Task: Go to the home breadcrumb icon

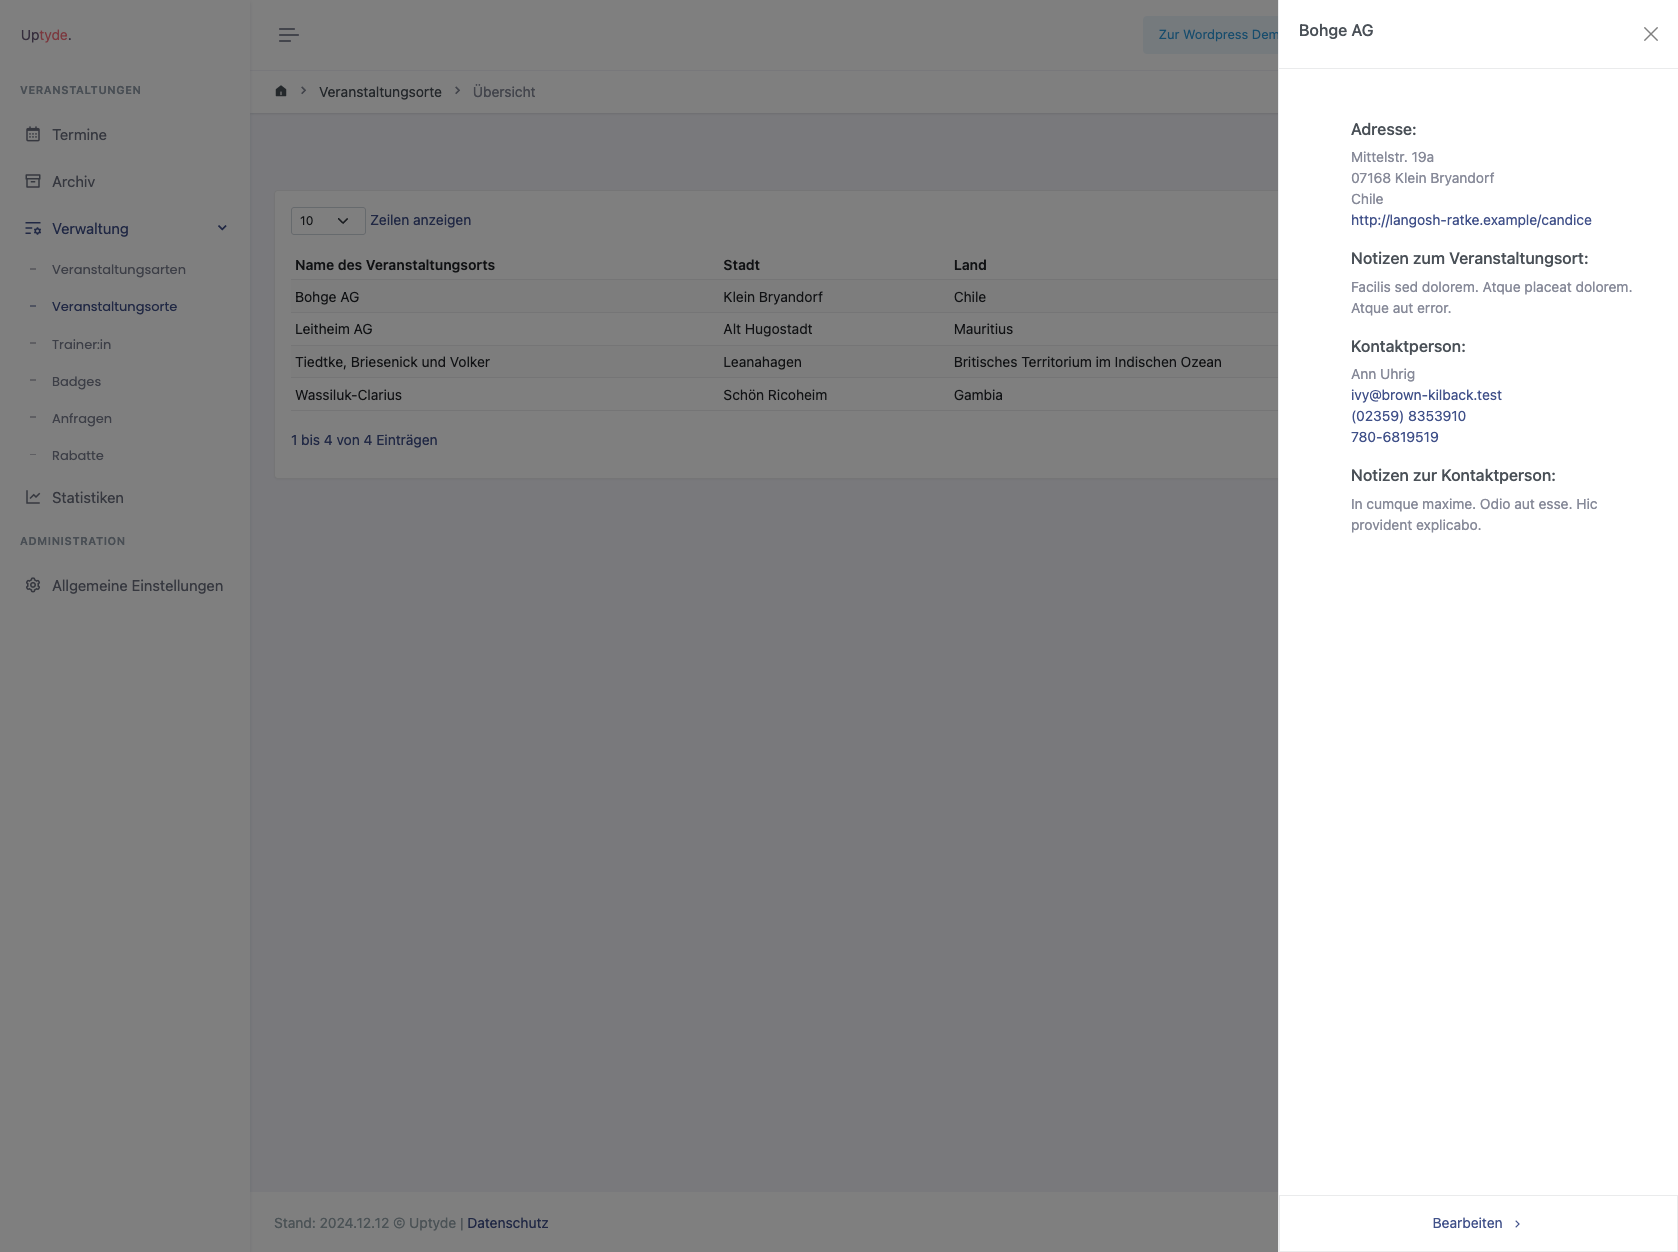Action: (281, 92)
